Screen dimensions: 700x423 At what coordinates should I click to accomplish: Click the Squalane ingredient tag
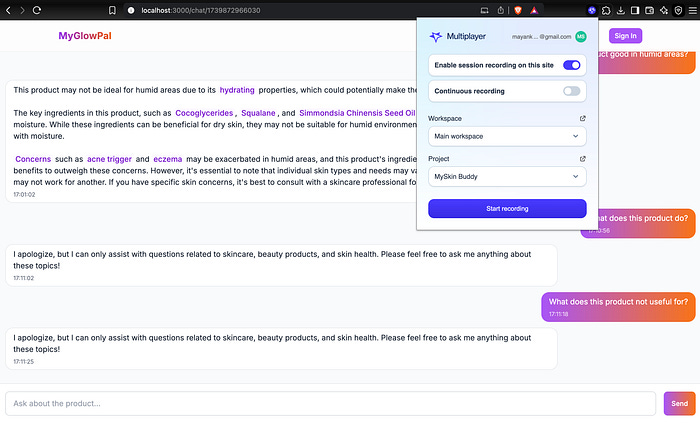pyautogui.click(x=258, y=113)
